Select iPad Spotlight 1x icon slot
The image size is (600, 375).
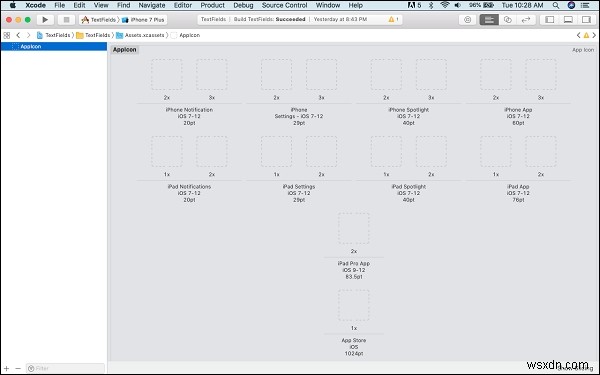click(x=386, y=151)
